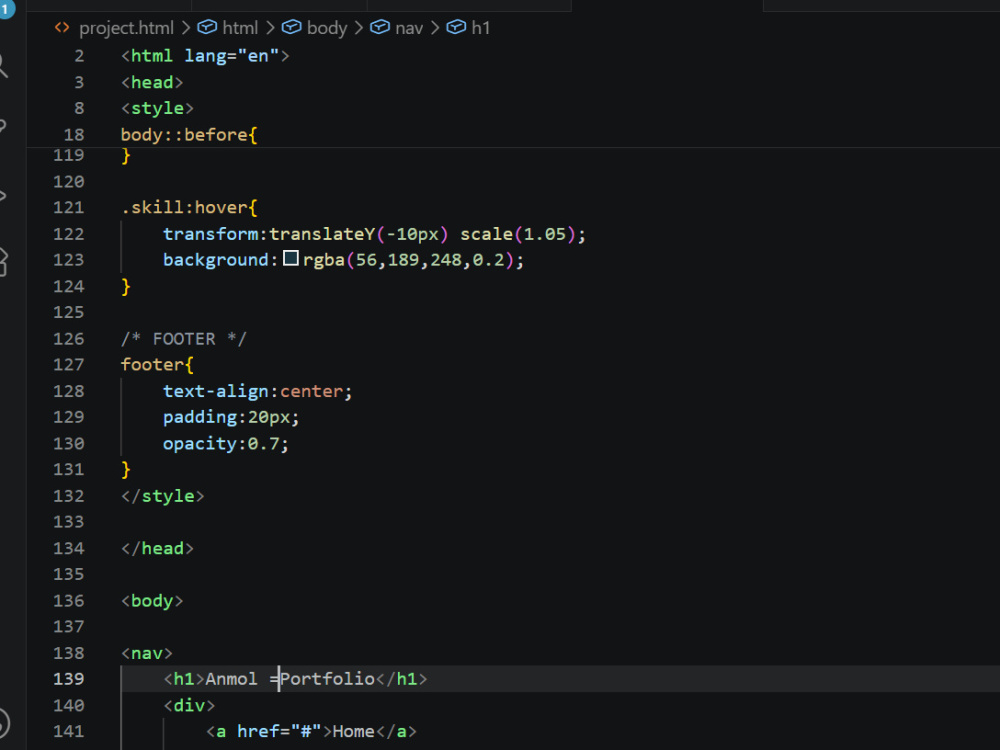The width and height of the screenshot is (1000, 750).
Task: Open Search view in the activity bar
Action: [3, 65]
